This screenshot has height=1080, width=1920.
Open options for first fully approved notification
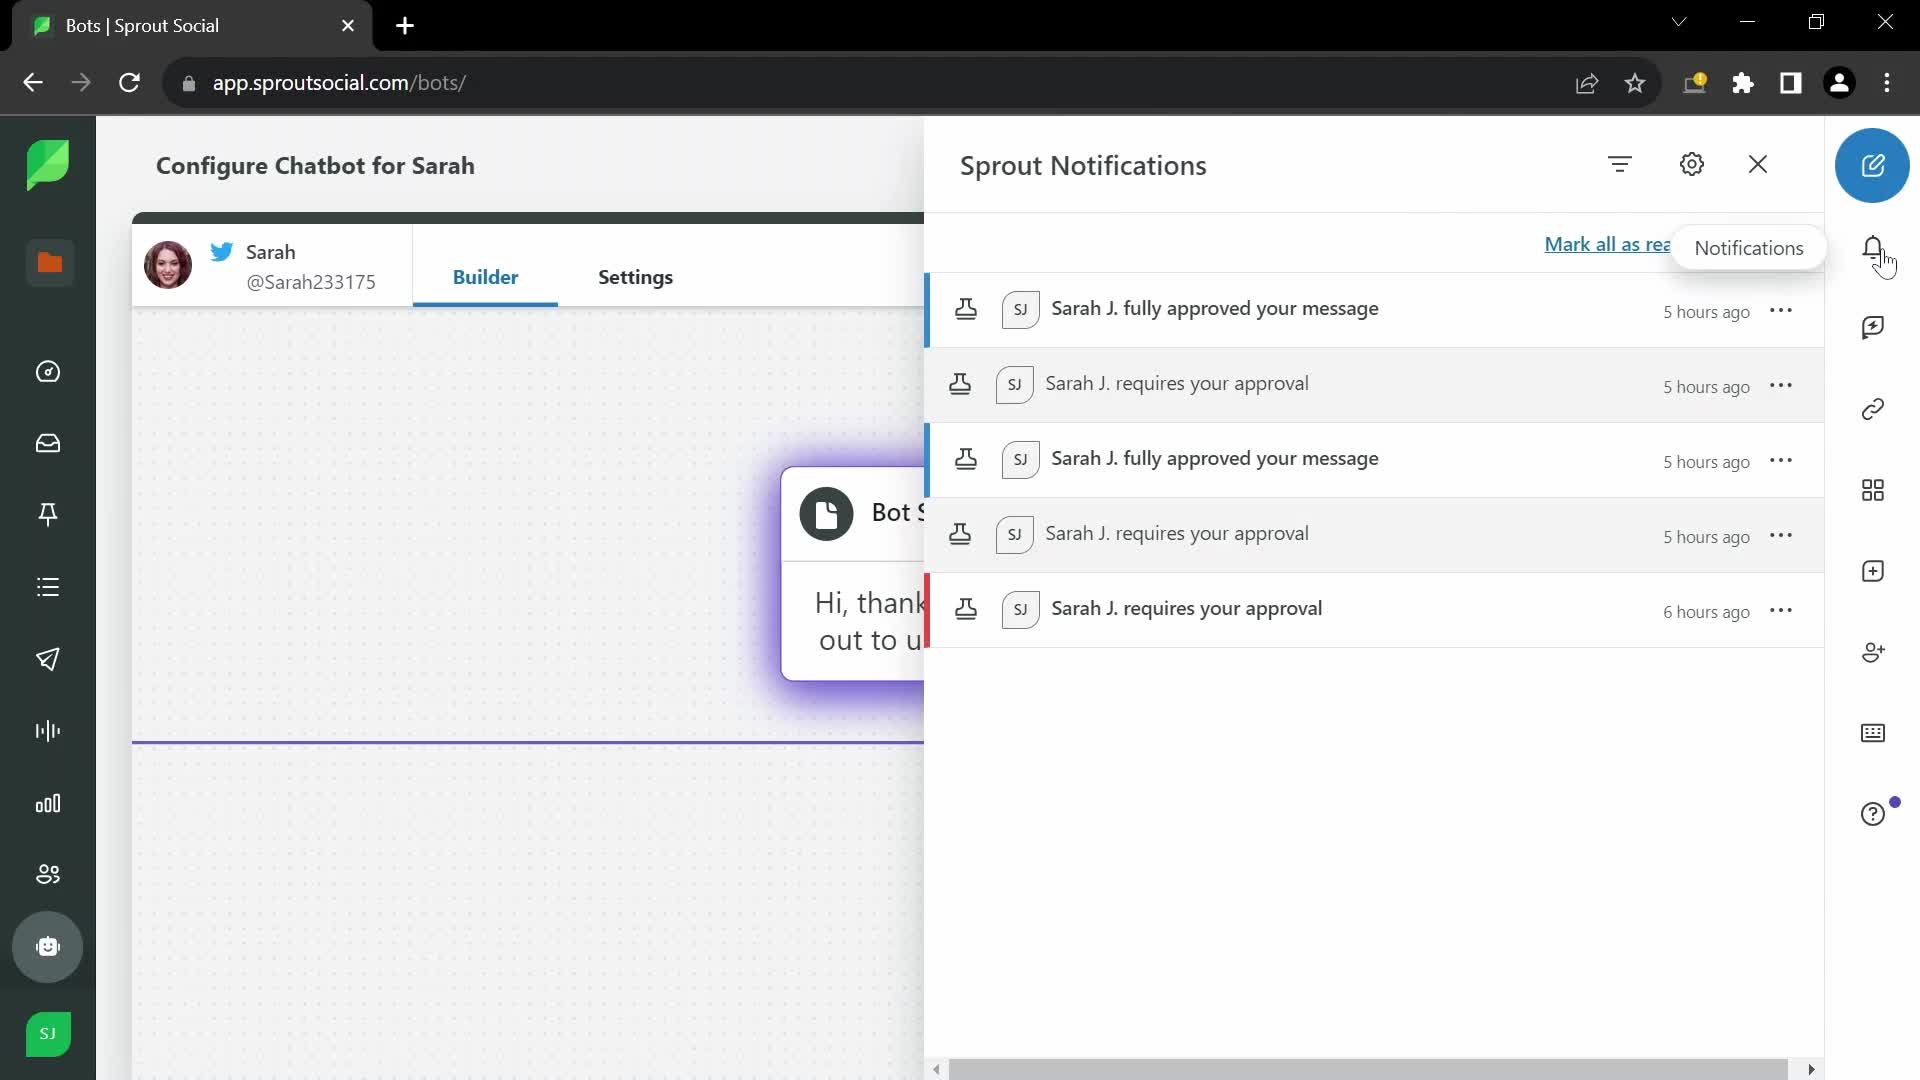(1781, 310)
